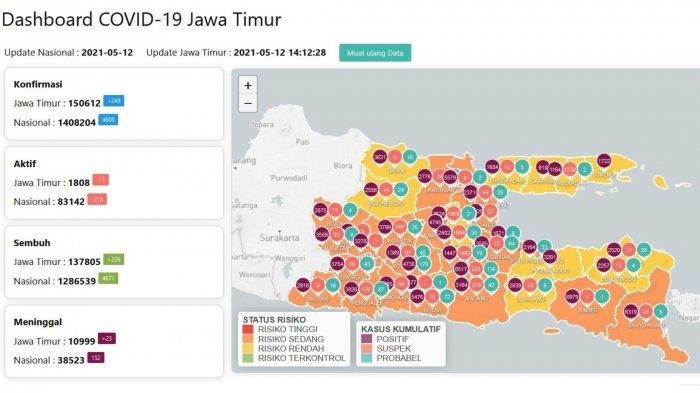Select the 3826 marker on Trenggalek
700x393 pixels.
pos(351,289)
